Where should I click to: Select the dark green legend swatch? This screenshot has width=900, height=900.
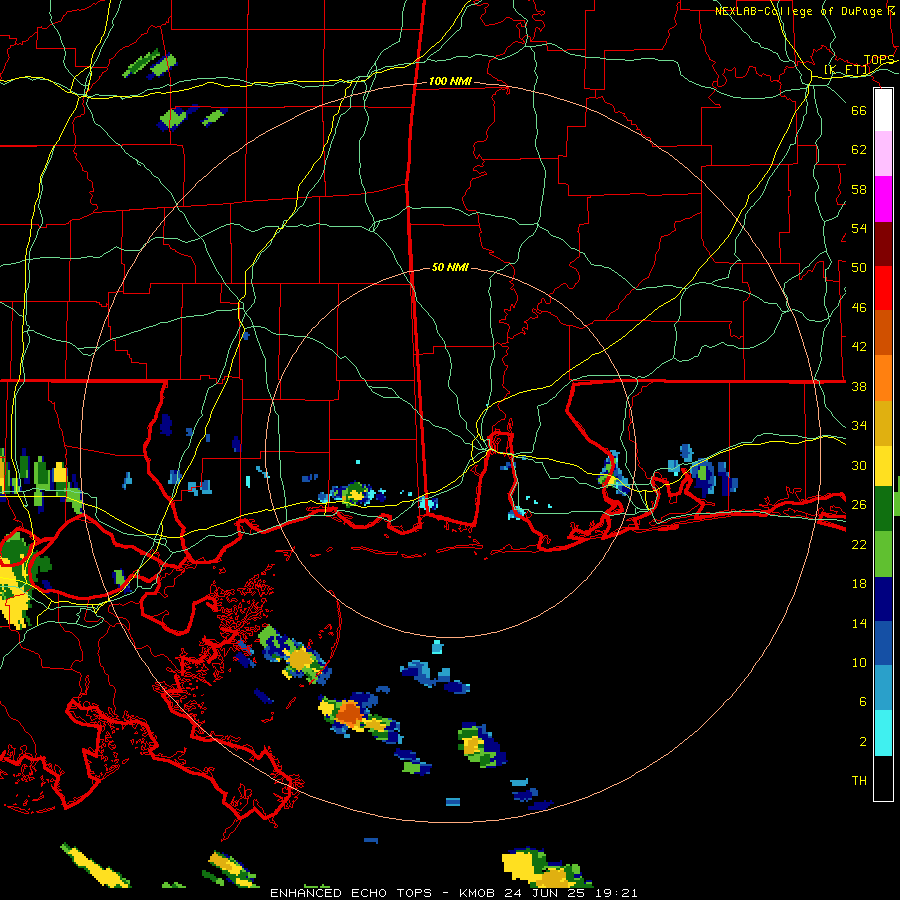883,509
